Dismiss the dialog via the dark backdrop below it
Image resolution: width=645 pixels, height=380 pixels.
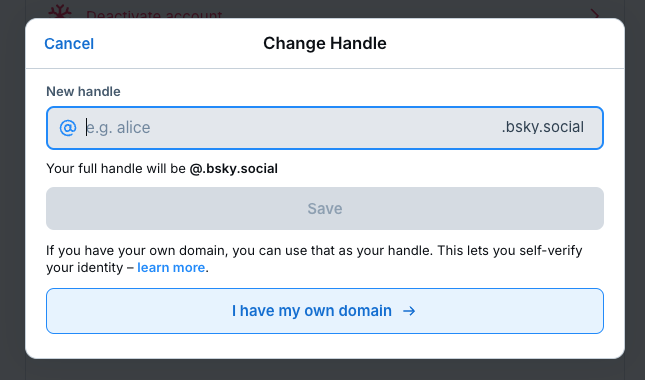325,370
